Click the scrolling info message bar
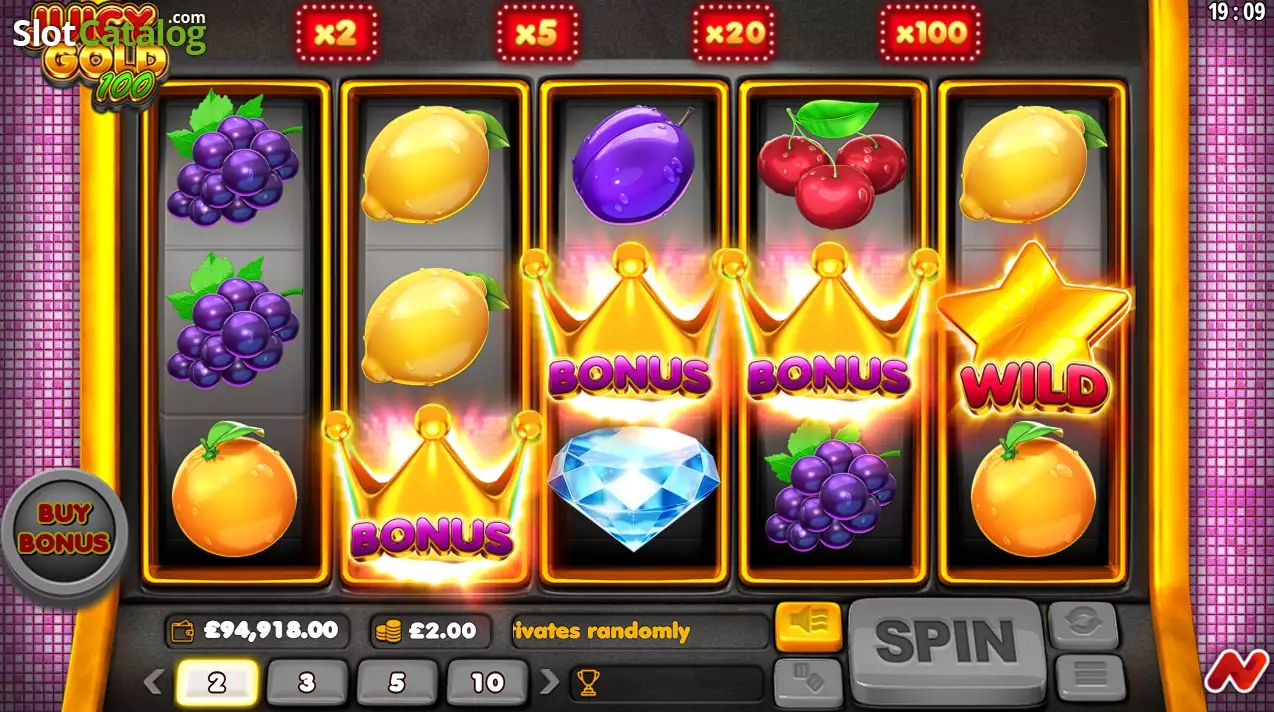Image resolution: width=1274 pixels, height=712 pixels. pos(640,631)
